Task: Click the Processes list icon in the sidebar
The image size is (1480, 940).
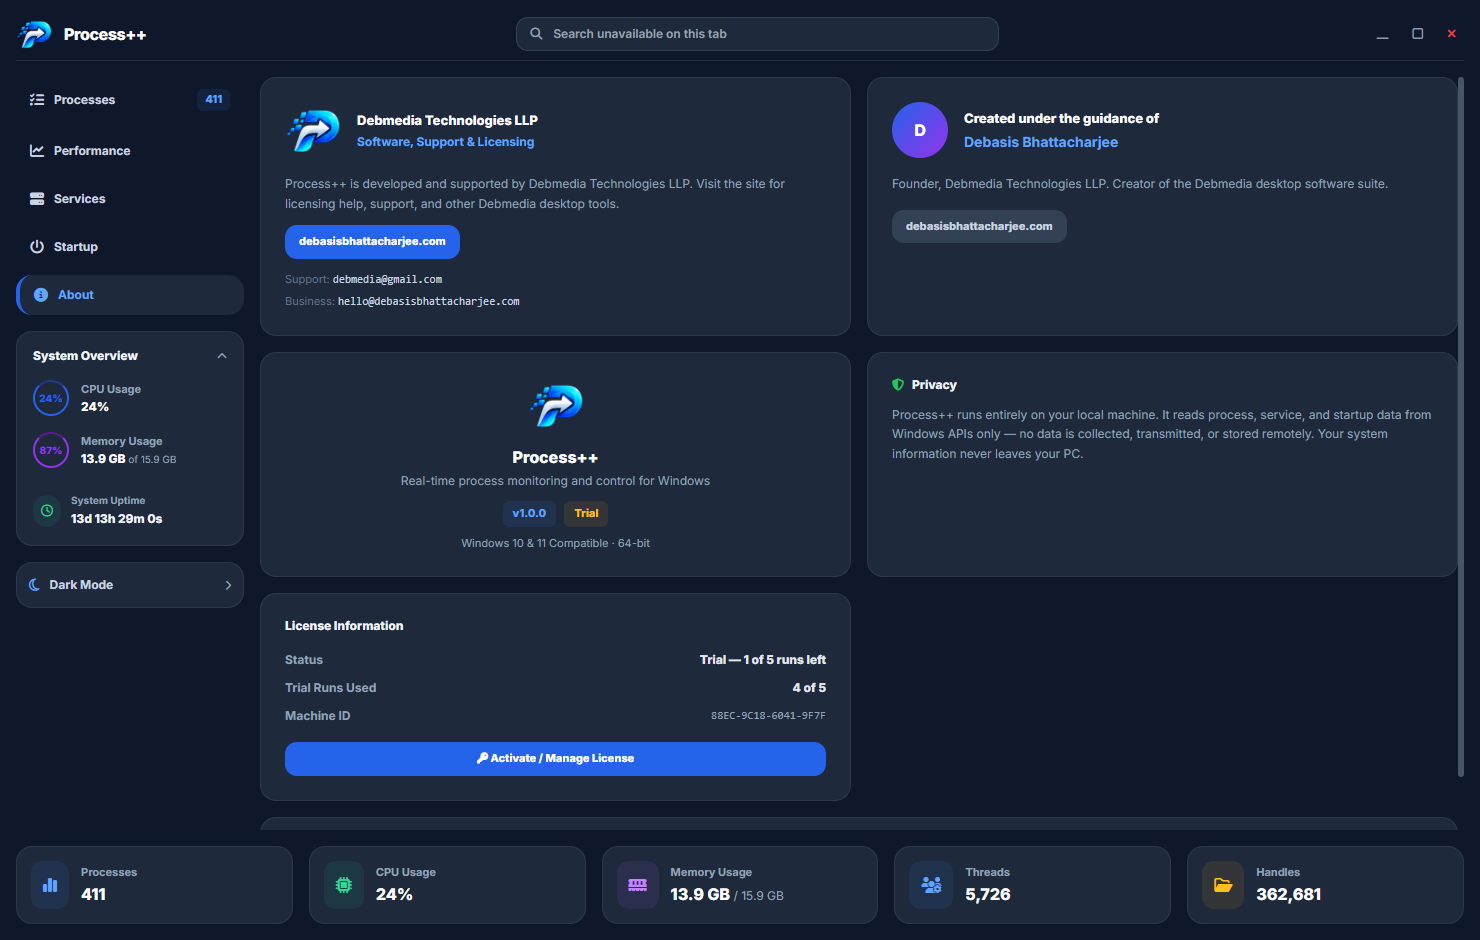Action: 37,100
